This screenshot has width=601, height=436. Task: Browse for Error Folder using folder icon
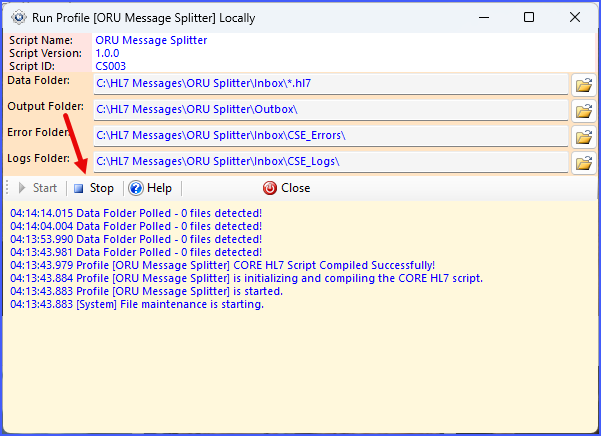[584, 137]
